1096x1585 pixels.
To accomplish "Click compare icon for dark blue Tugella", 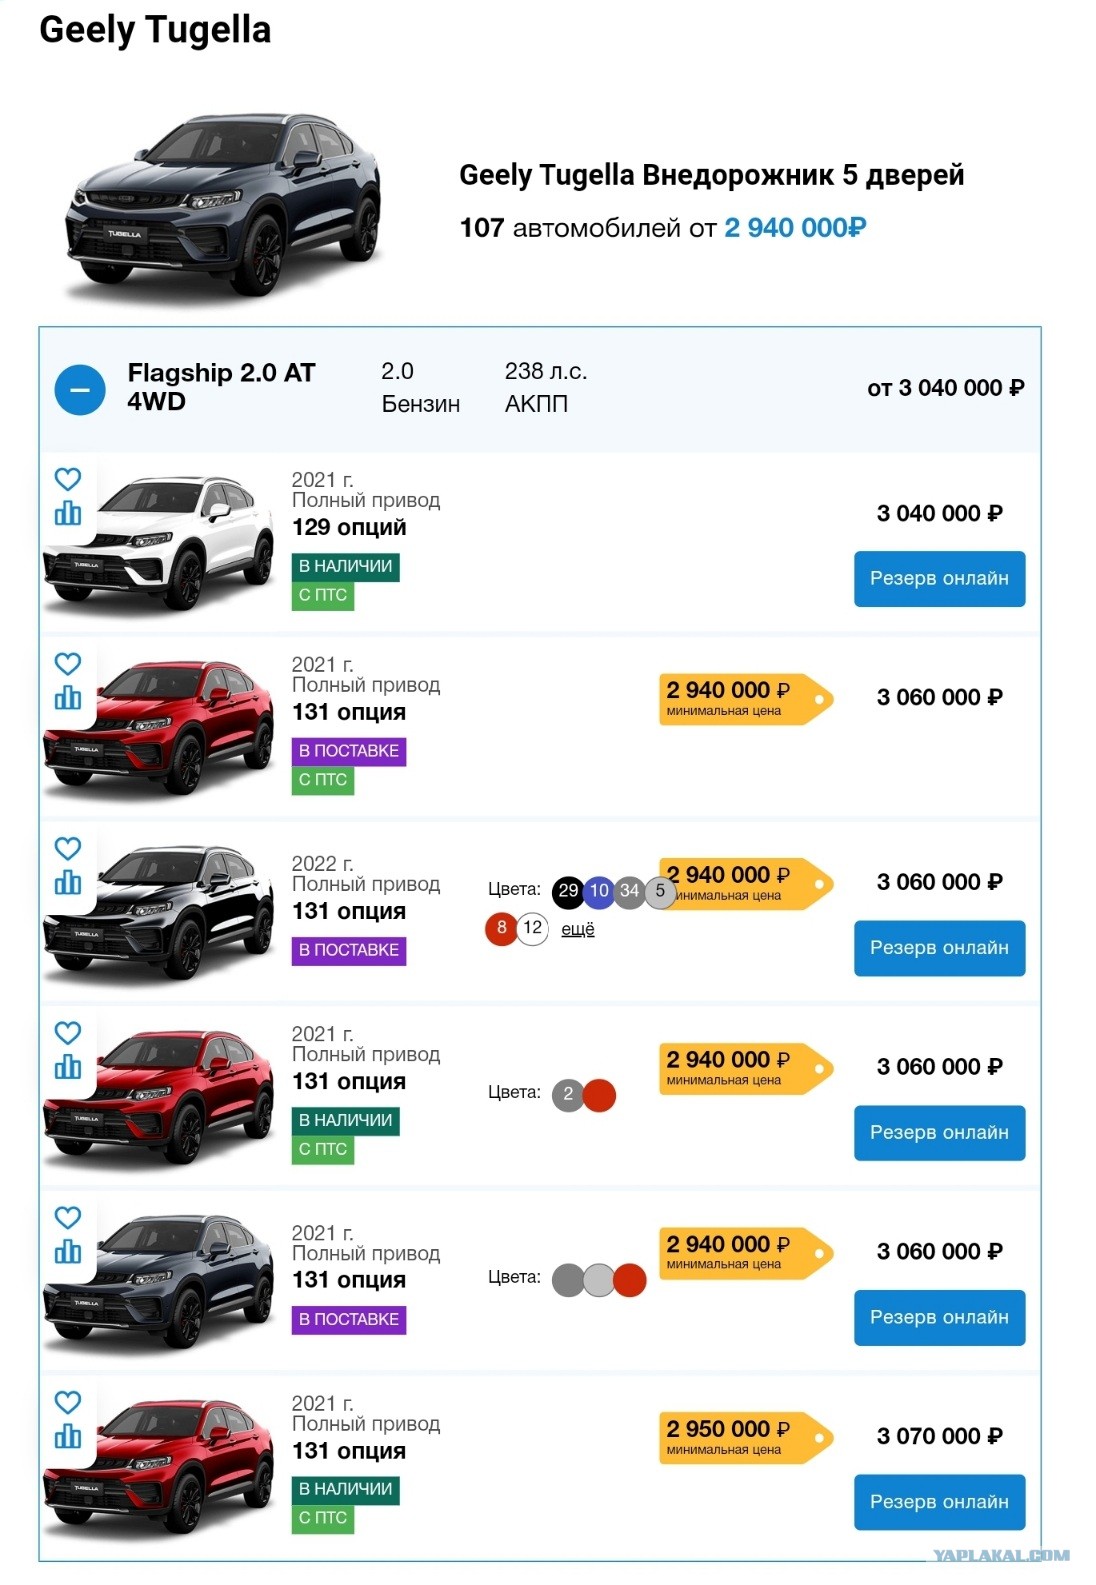I will point(67,1251).
